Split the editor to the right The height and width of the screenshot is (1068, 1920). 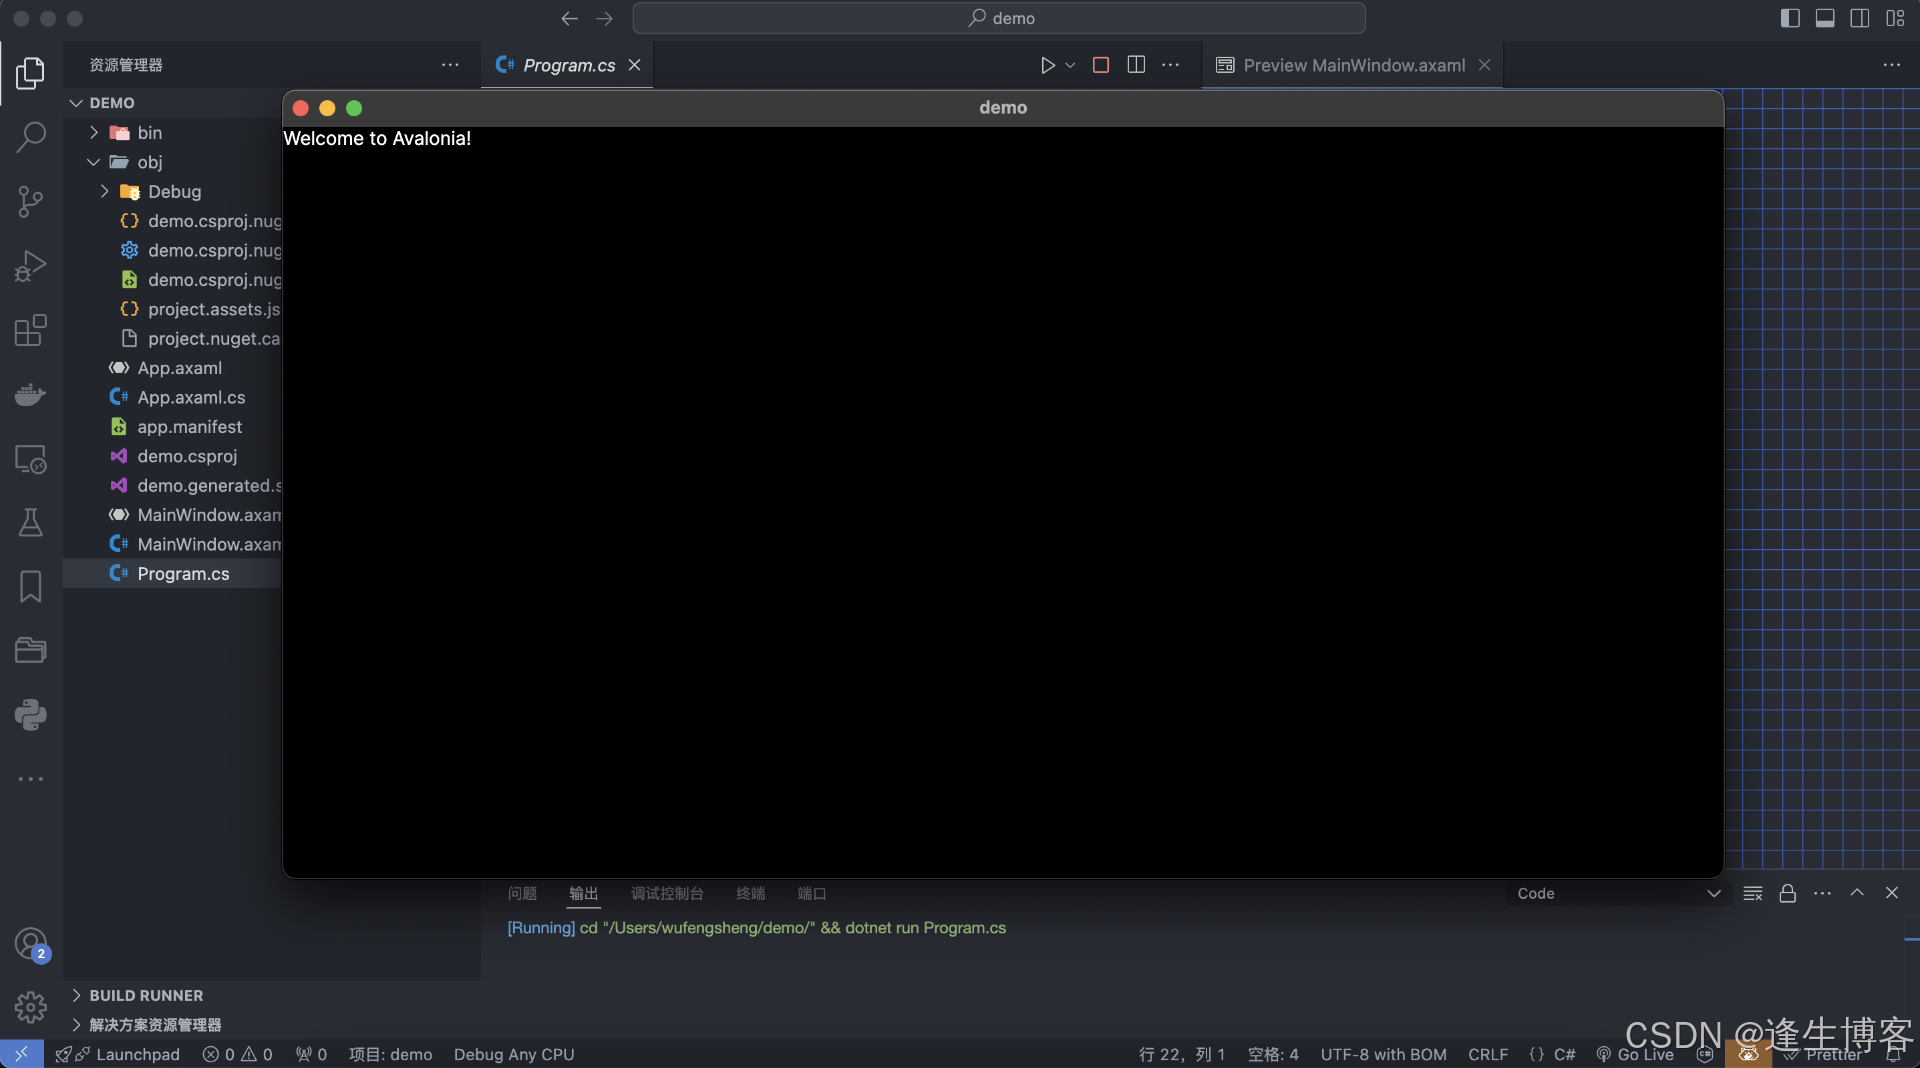[1136, 65]
